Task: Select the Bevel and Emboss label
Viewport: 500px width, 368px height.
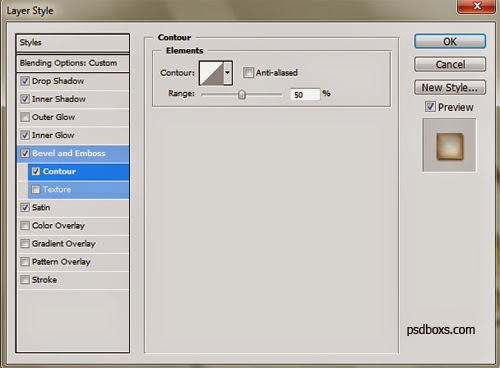Action: click(69, 153)
